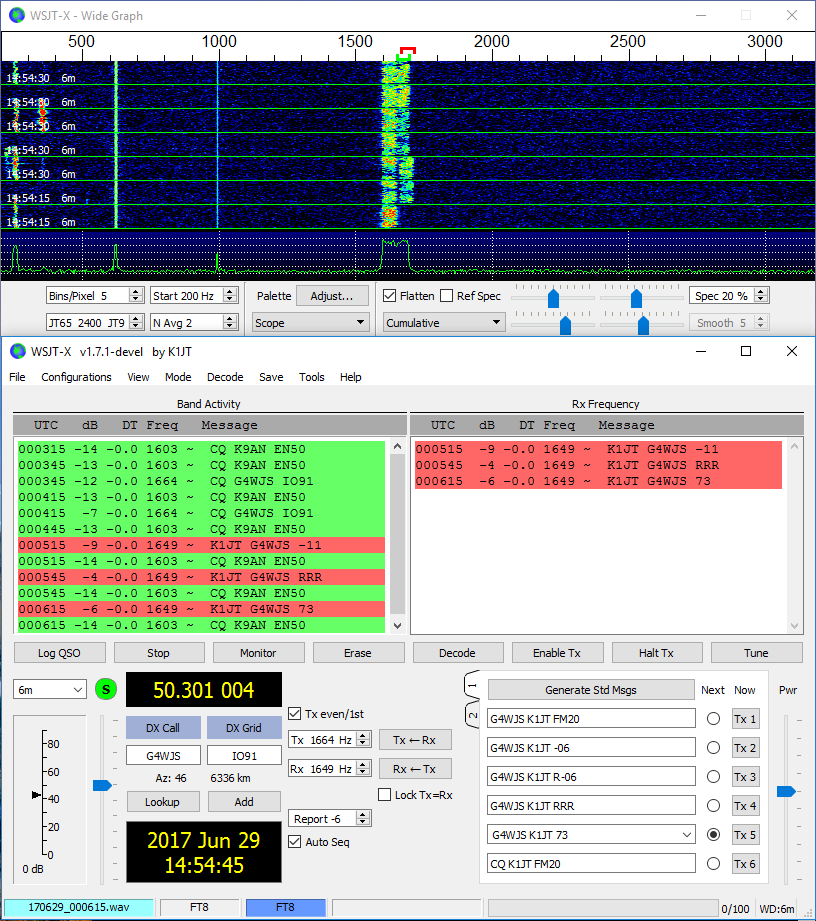Screen dimensions: 816x921
Task: Open the 6m band dropdown
Action: [x=50, y=690]
